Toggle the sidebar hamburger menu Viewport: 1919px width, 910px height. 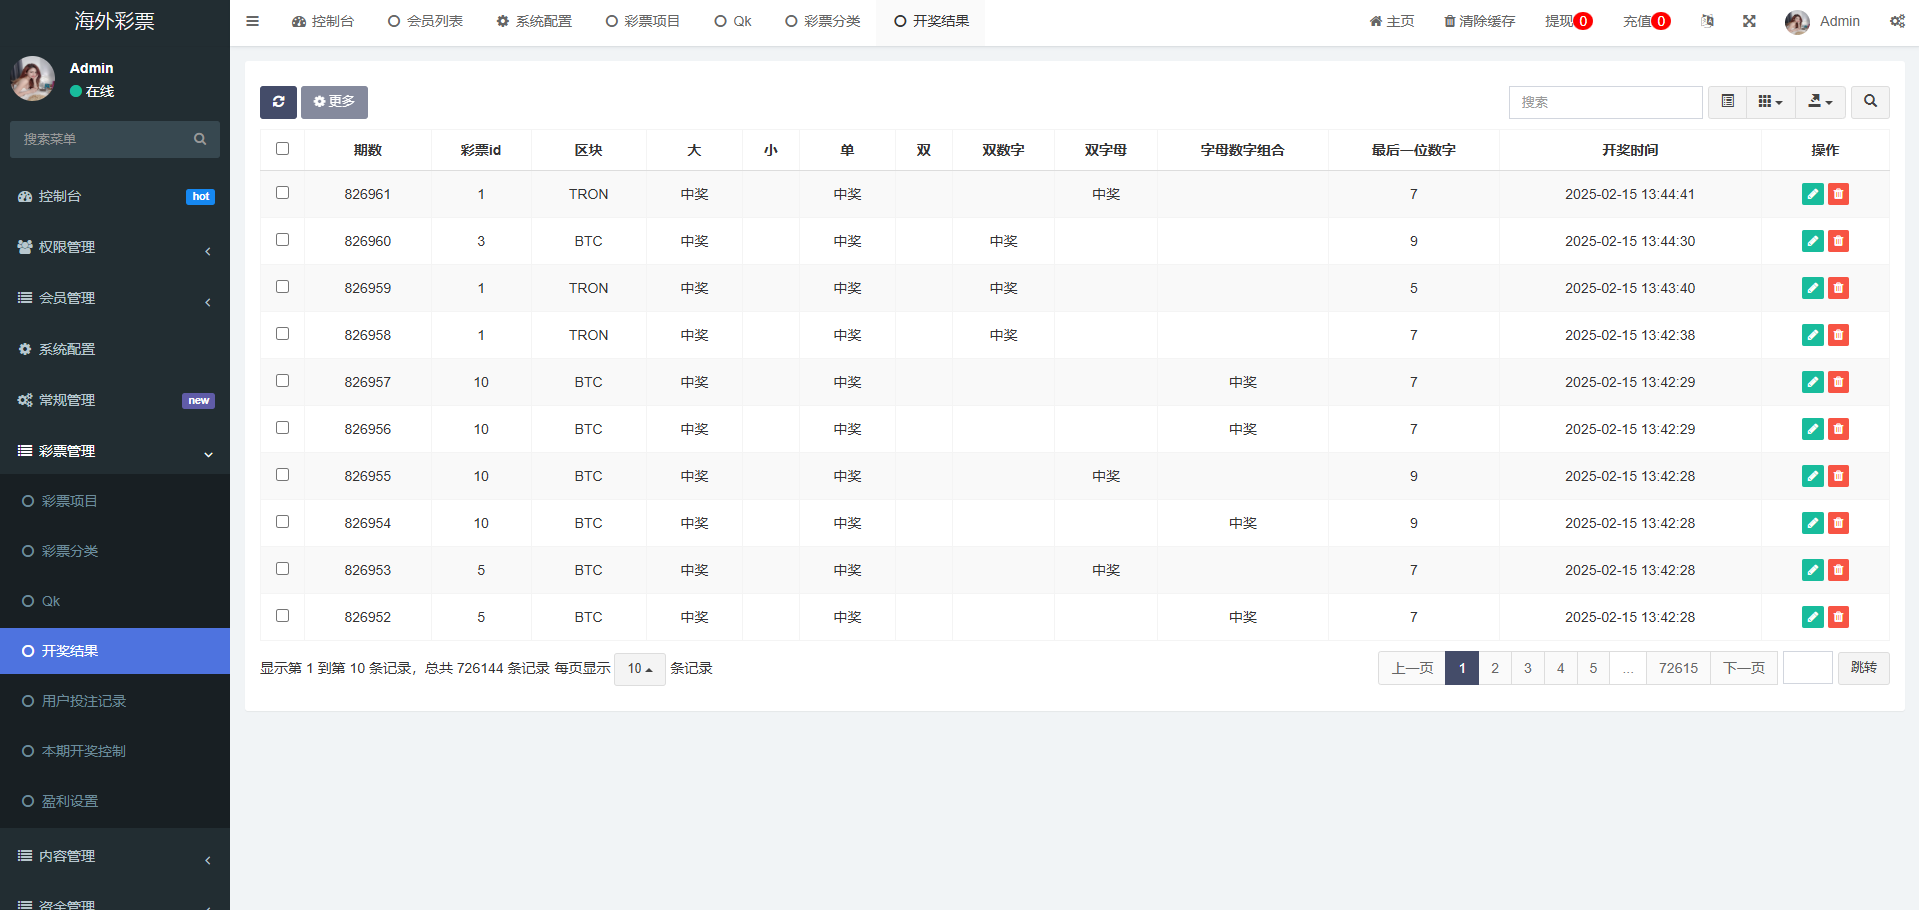pos(252,21)
